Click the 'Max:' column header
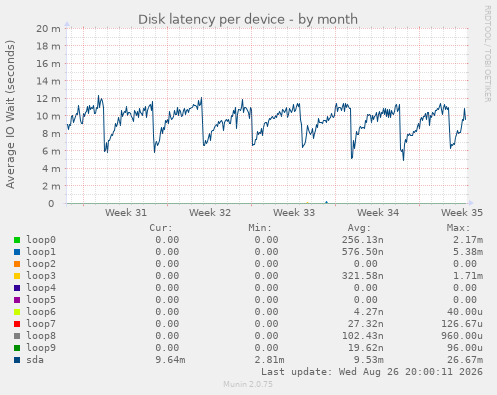The image size is (497, 395). (459, 228)
